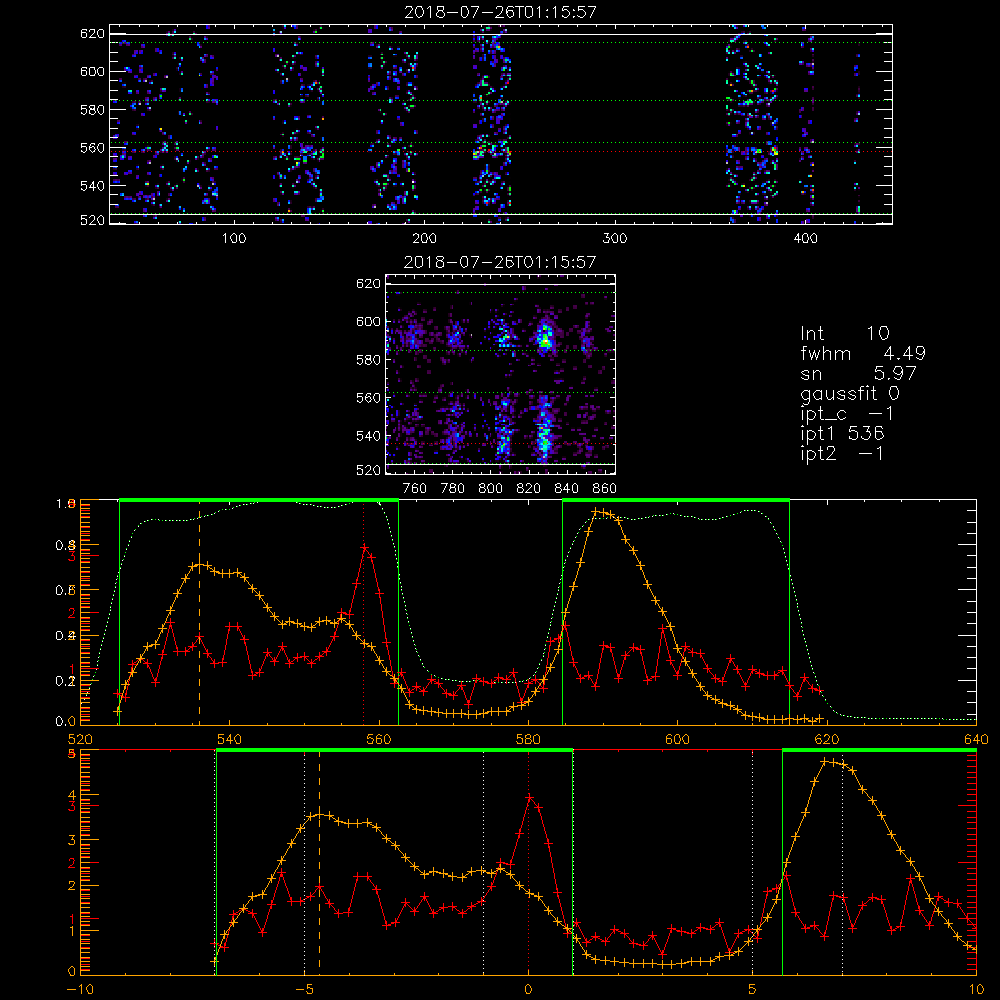The height and width of the screenshot is (1000, 1000).
Task: Click y-axis label 600 of the wide top image
Action: click(x=92, y=71)
